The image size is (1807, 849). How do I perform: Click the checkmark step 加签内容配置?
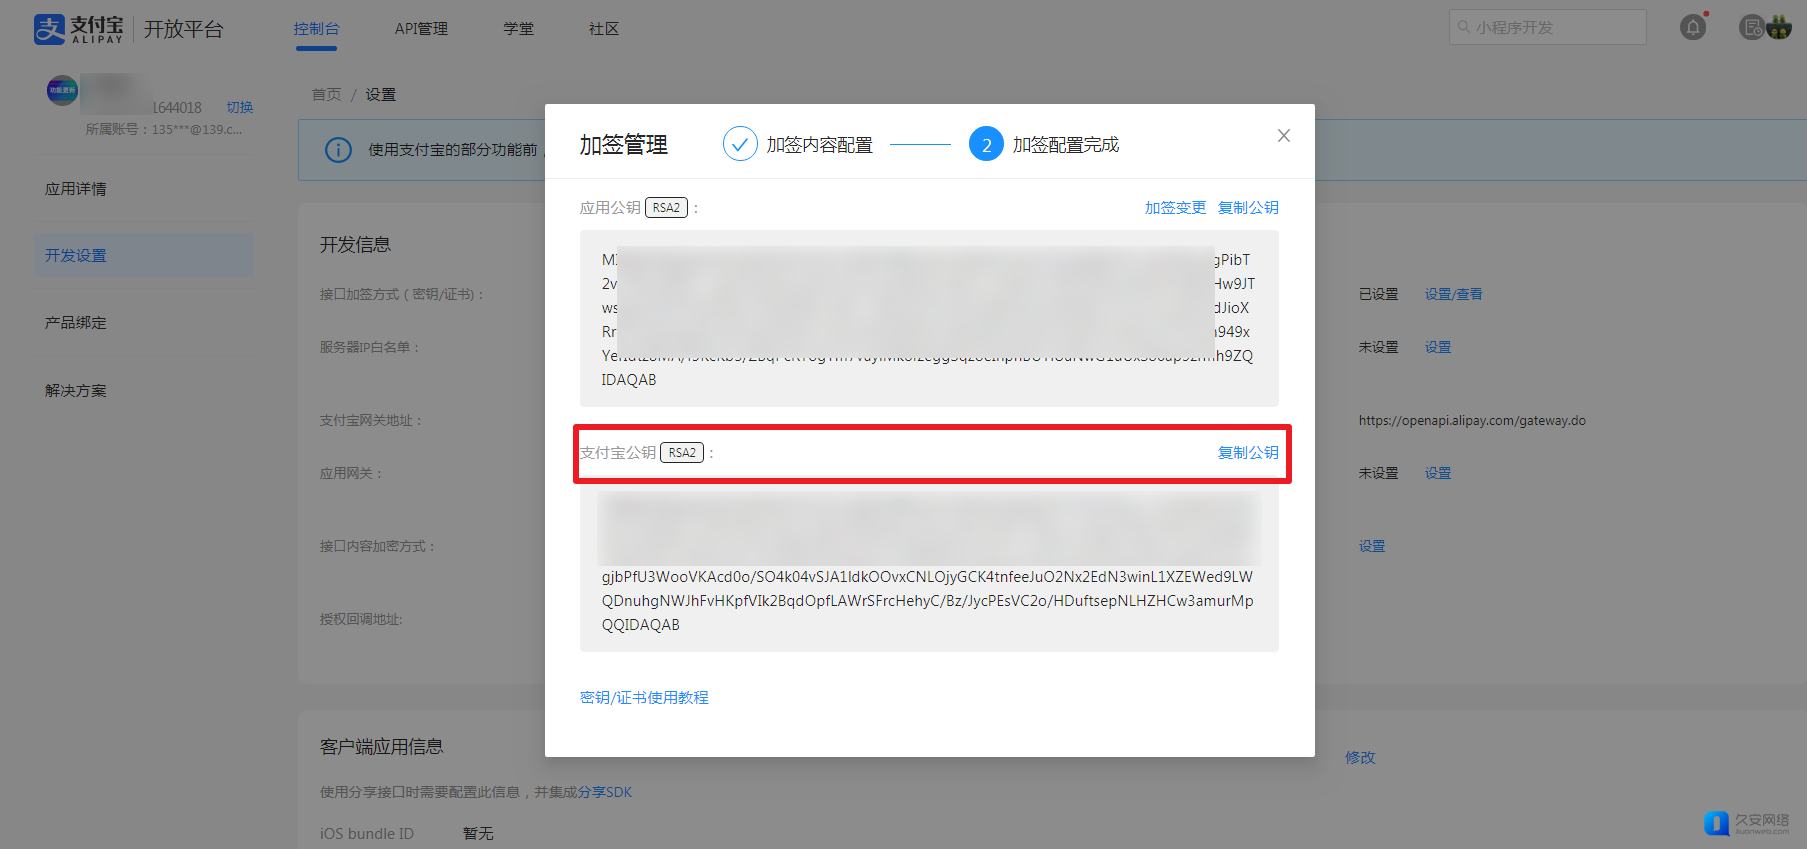pyautogui.click(x=740, y=145)
